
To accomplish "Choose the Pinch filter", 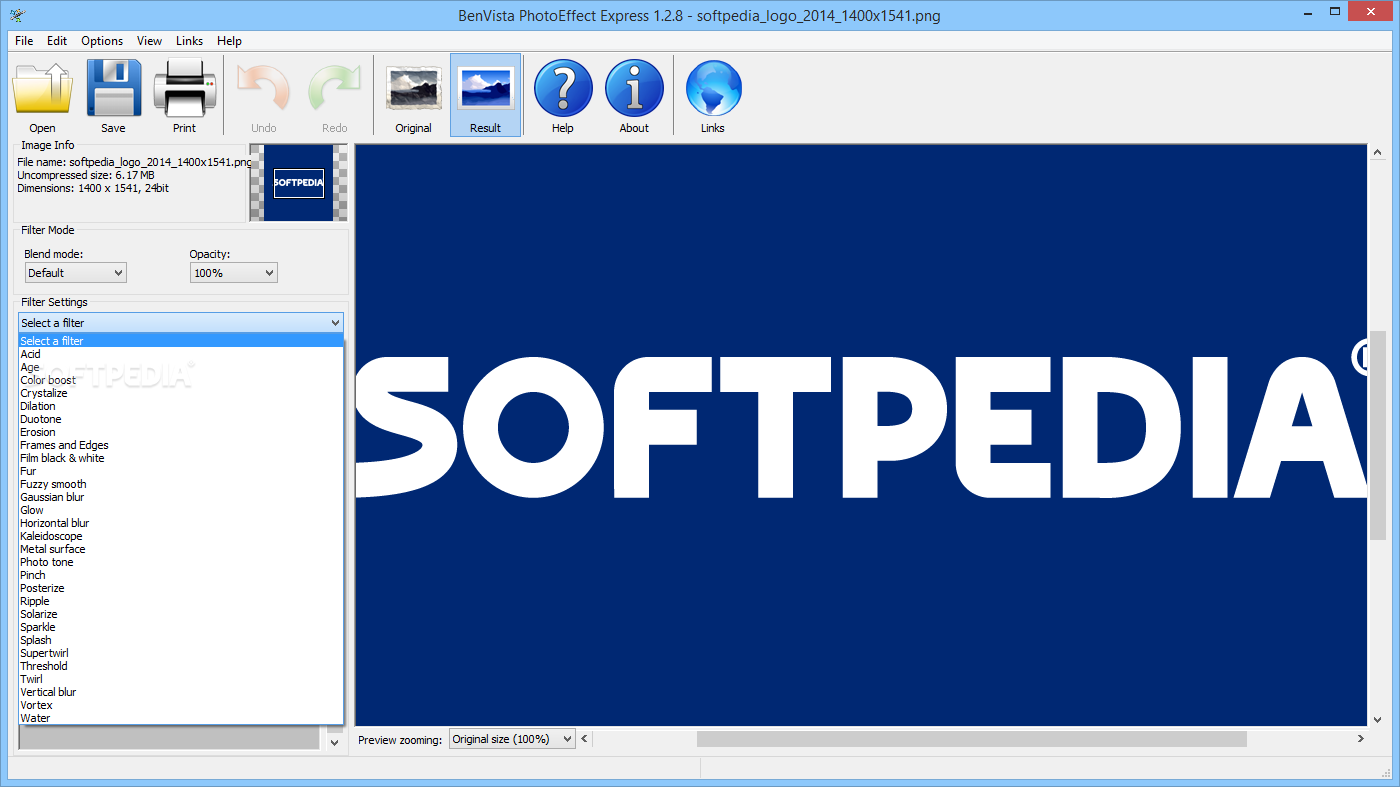I will (181, 575).
